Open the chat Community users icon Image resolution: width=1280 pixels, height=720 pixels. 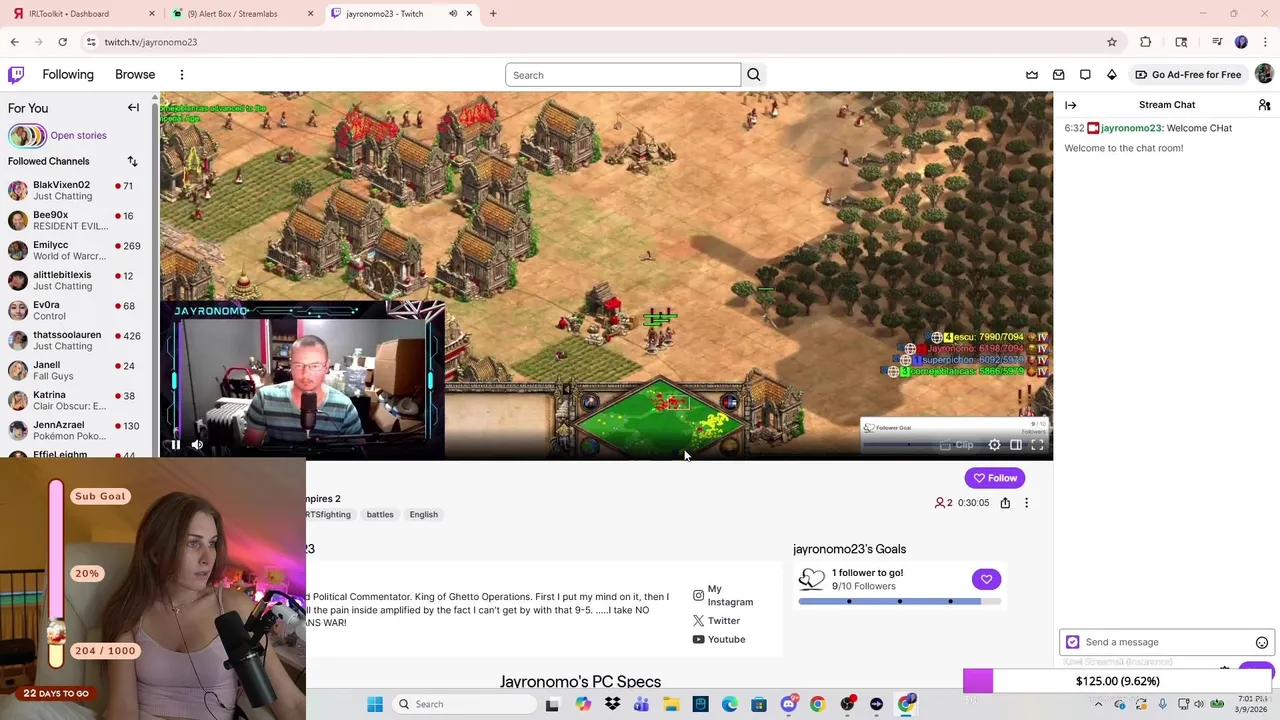click(x=1264, y=105)
